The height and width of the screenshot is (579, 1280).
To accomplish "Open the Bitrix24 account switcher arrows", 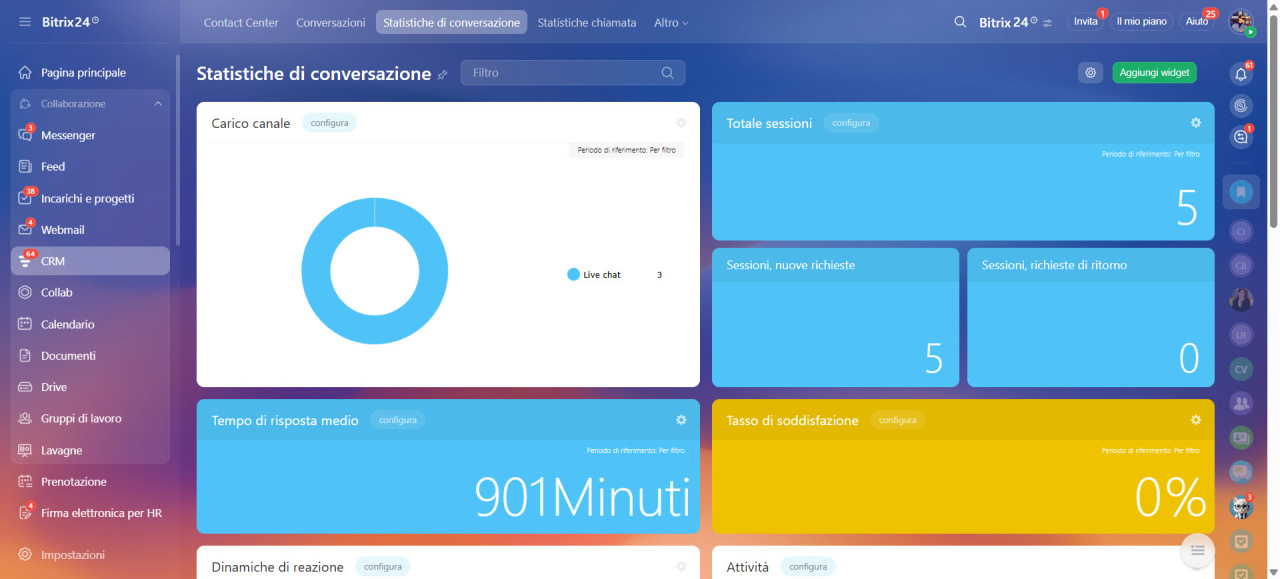I will 1047,22.
